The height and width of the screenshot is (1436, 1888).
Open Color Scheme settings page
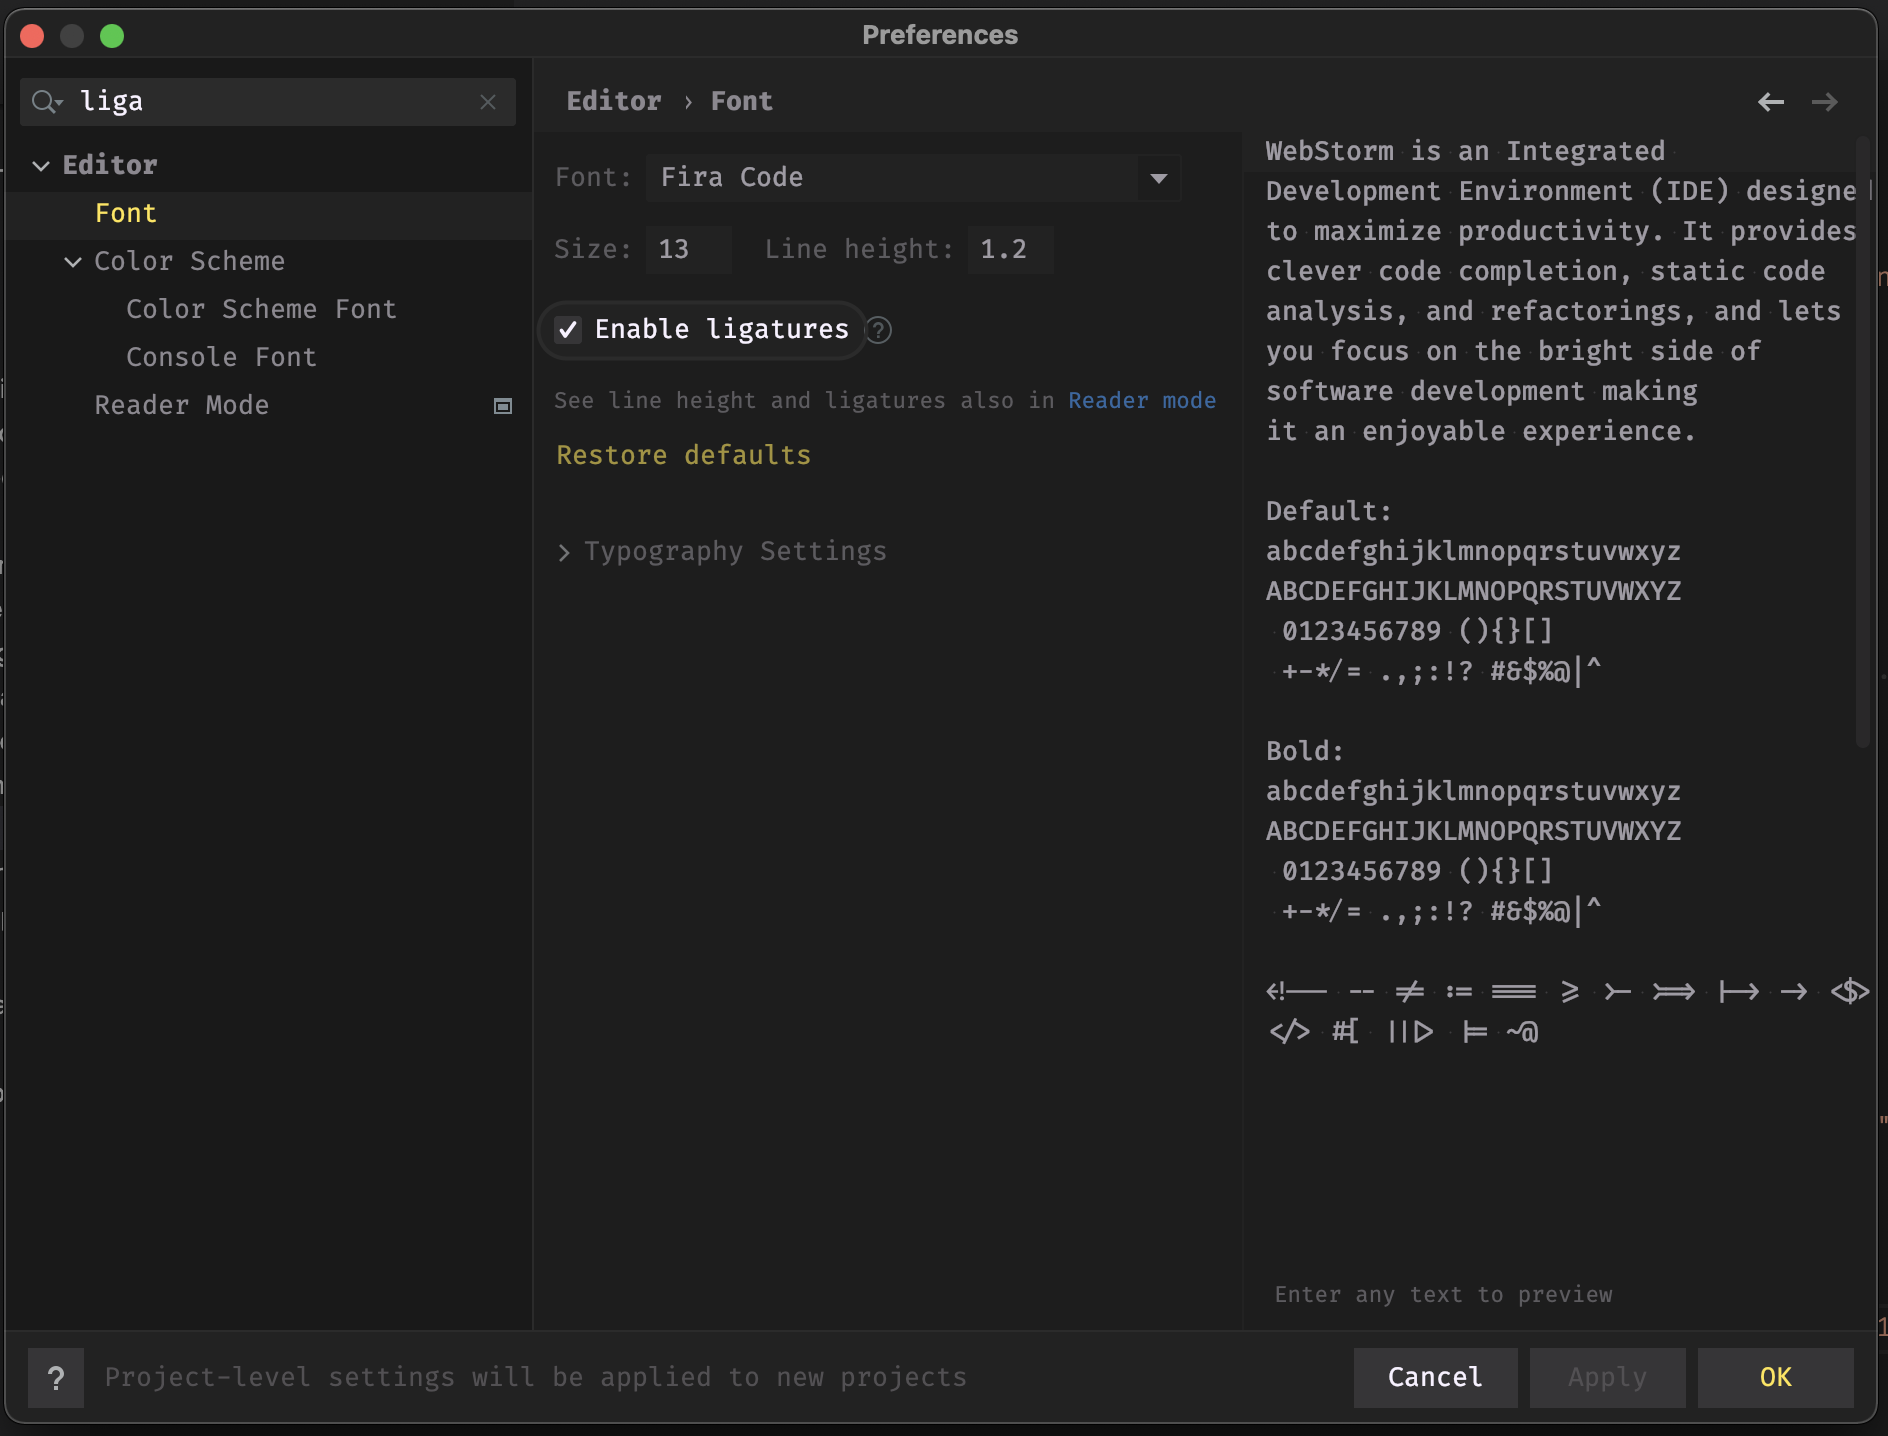pos(189,262)
